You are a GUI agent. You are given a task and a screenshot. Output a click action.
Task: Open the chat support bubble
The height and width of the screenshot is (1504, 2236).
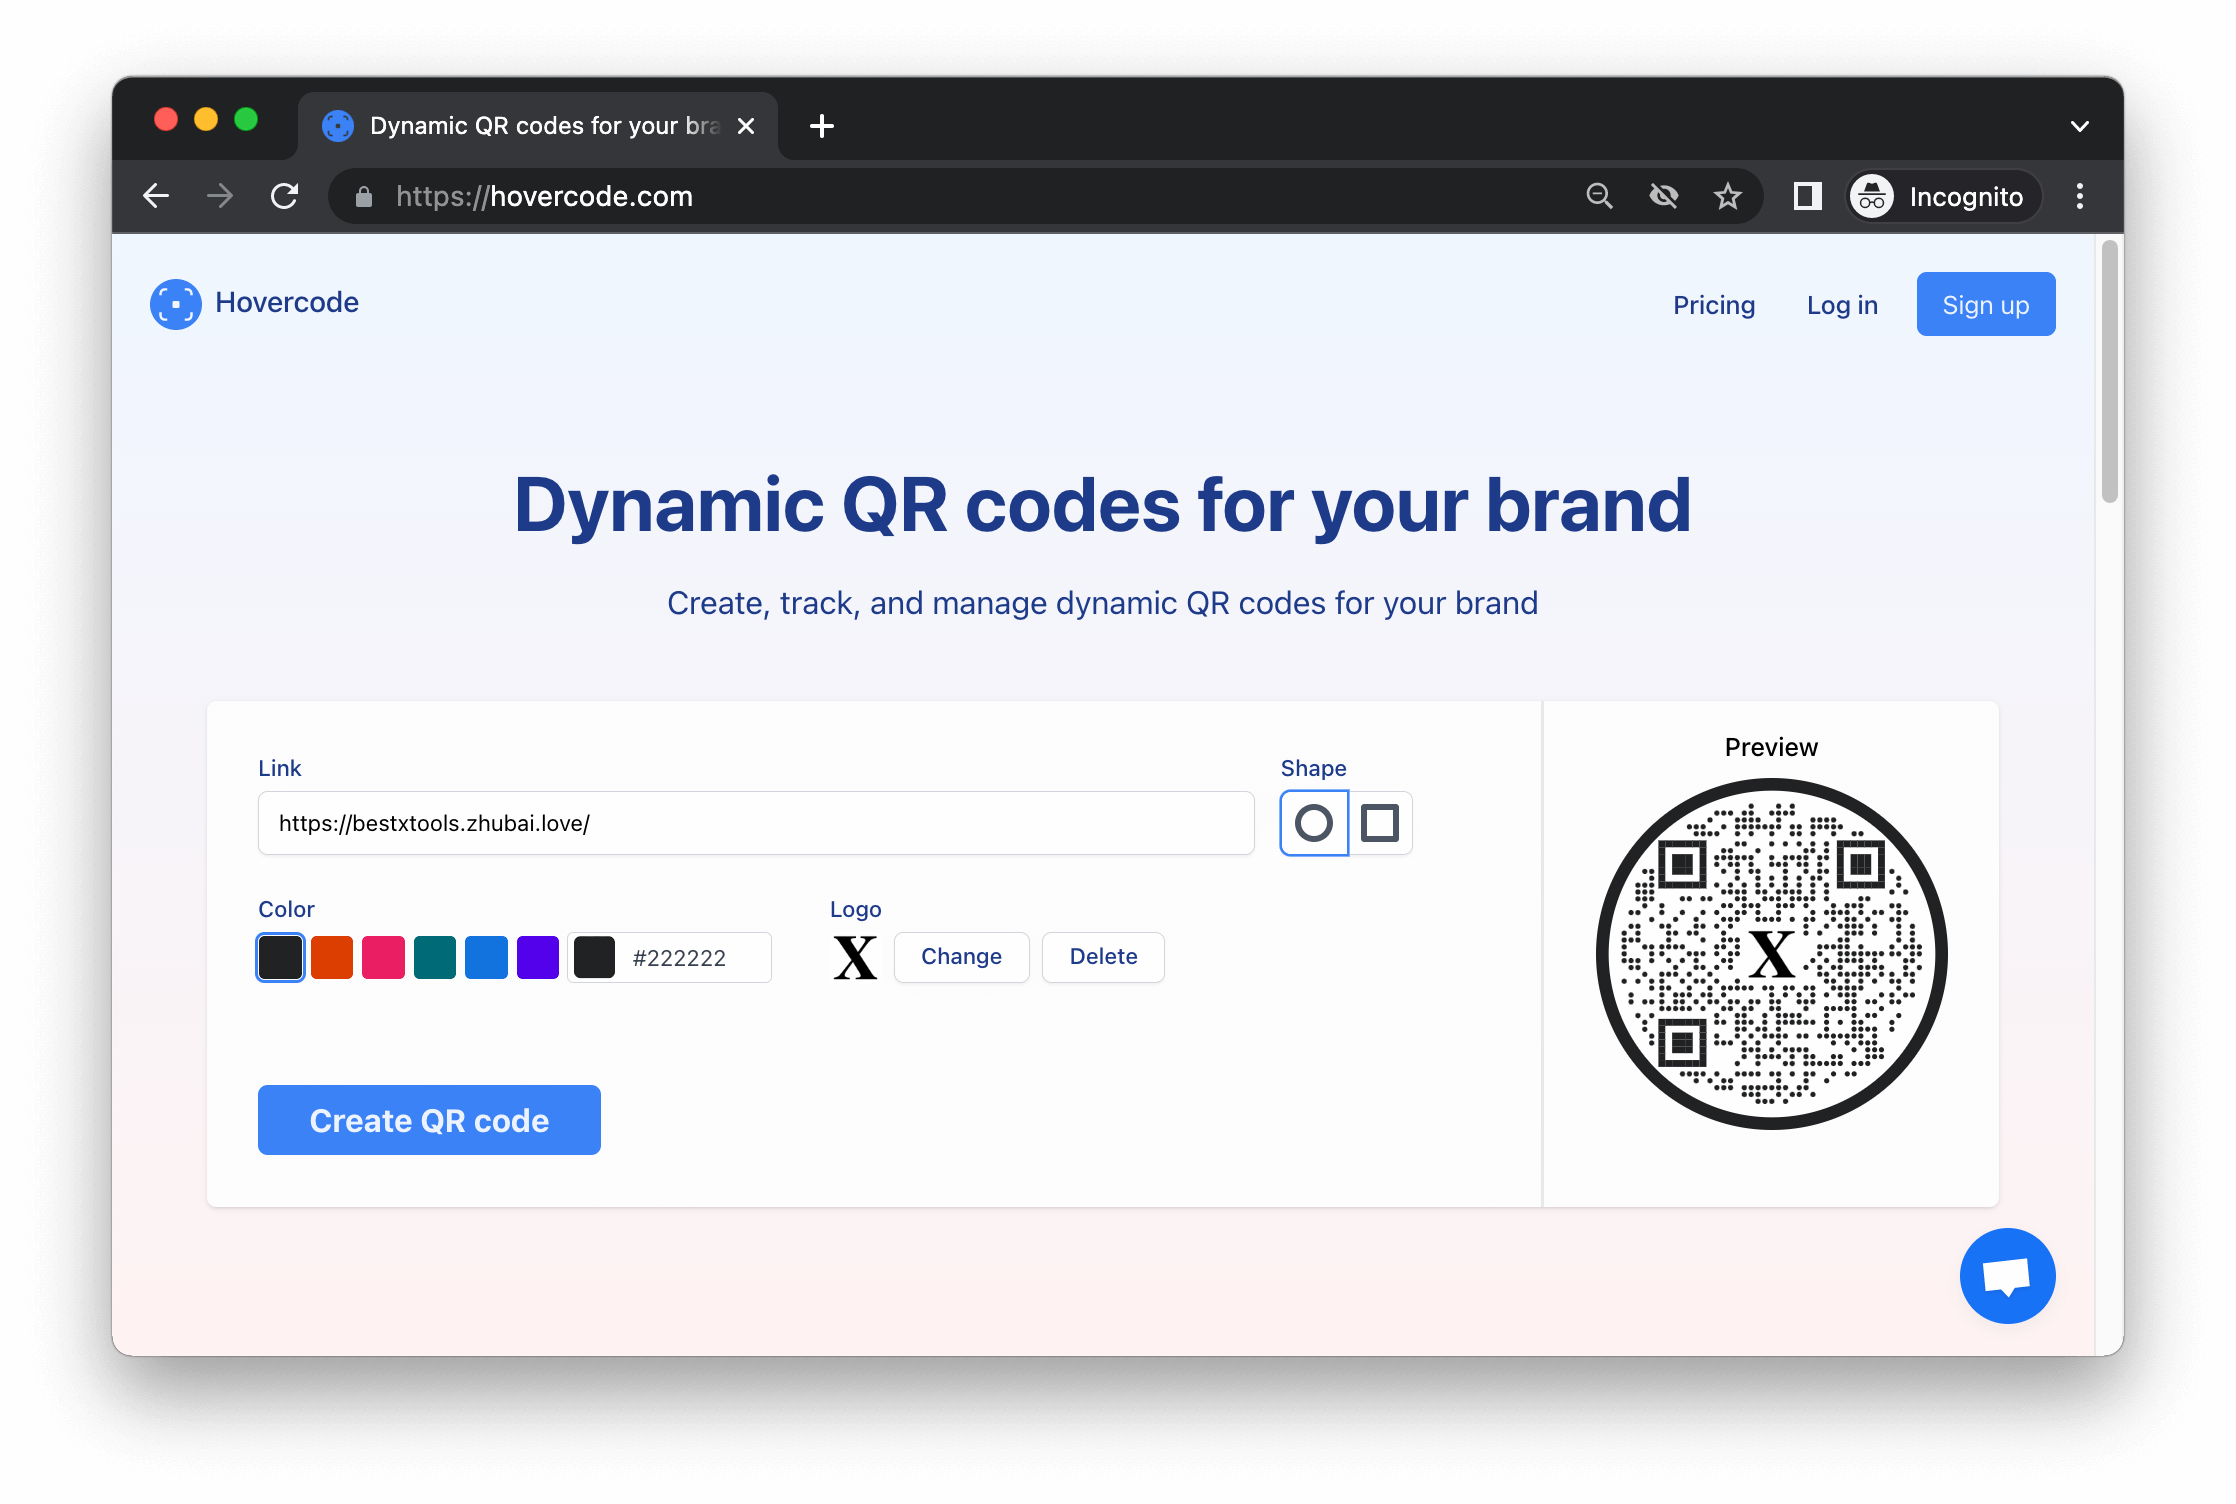[x=2007, y=1276]
